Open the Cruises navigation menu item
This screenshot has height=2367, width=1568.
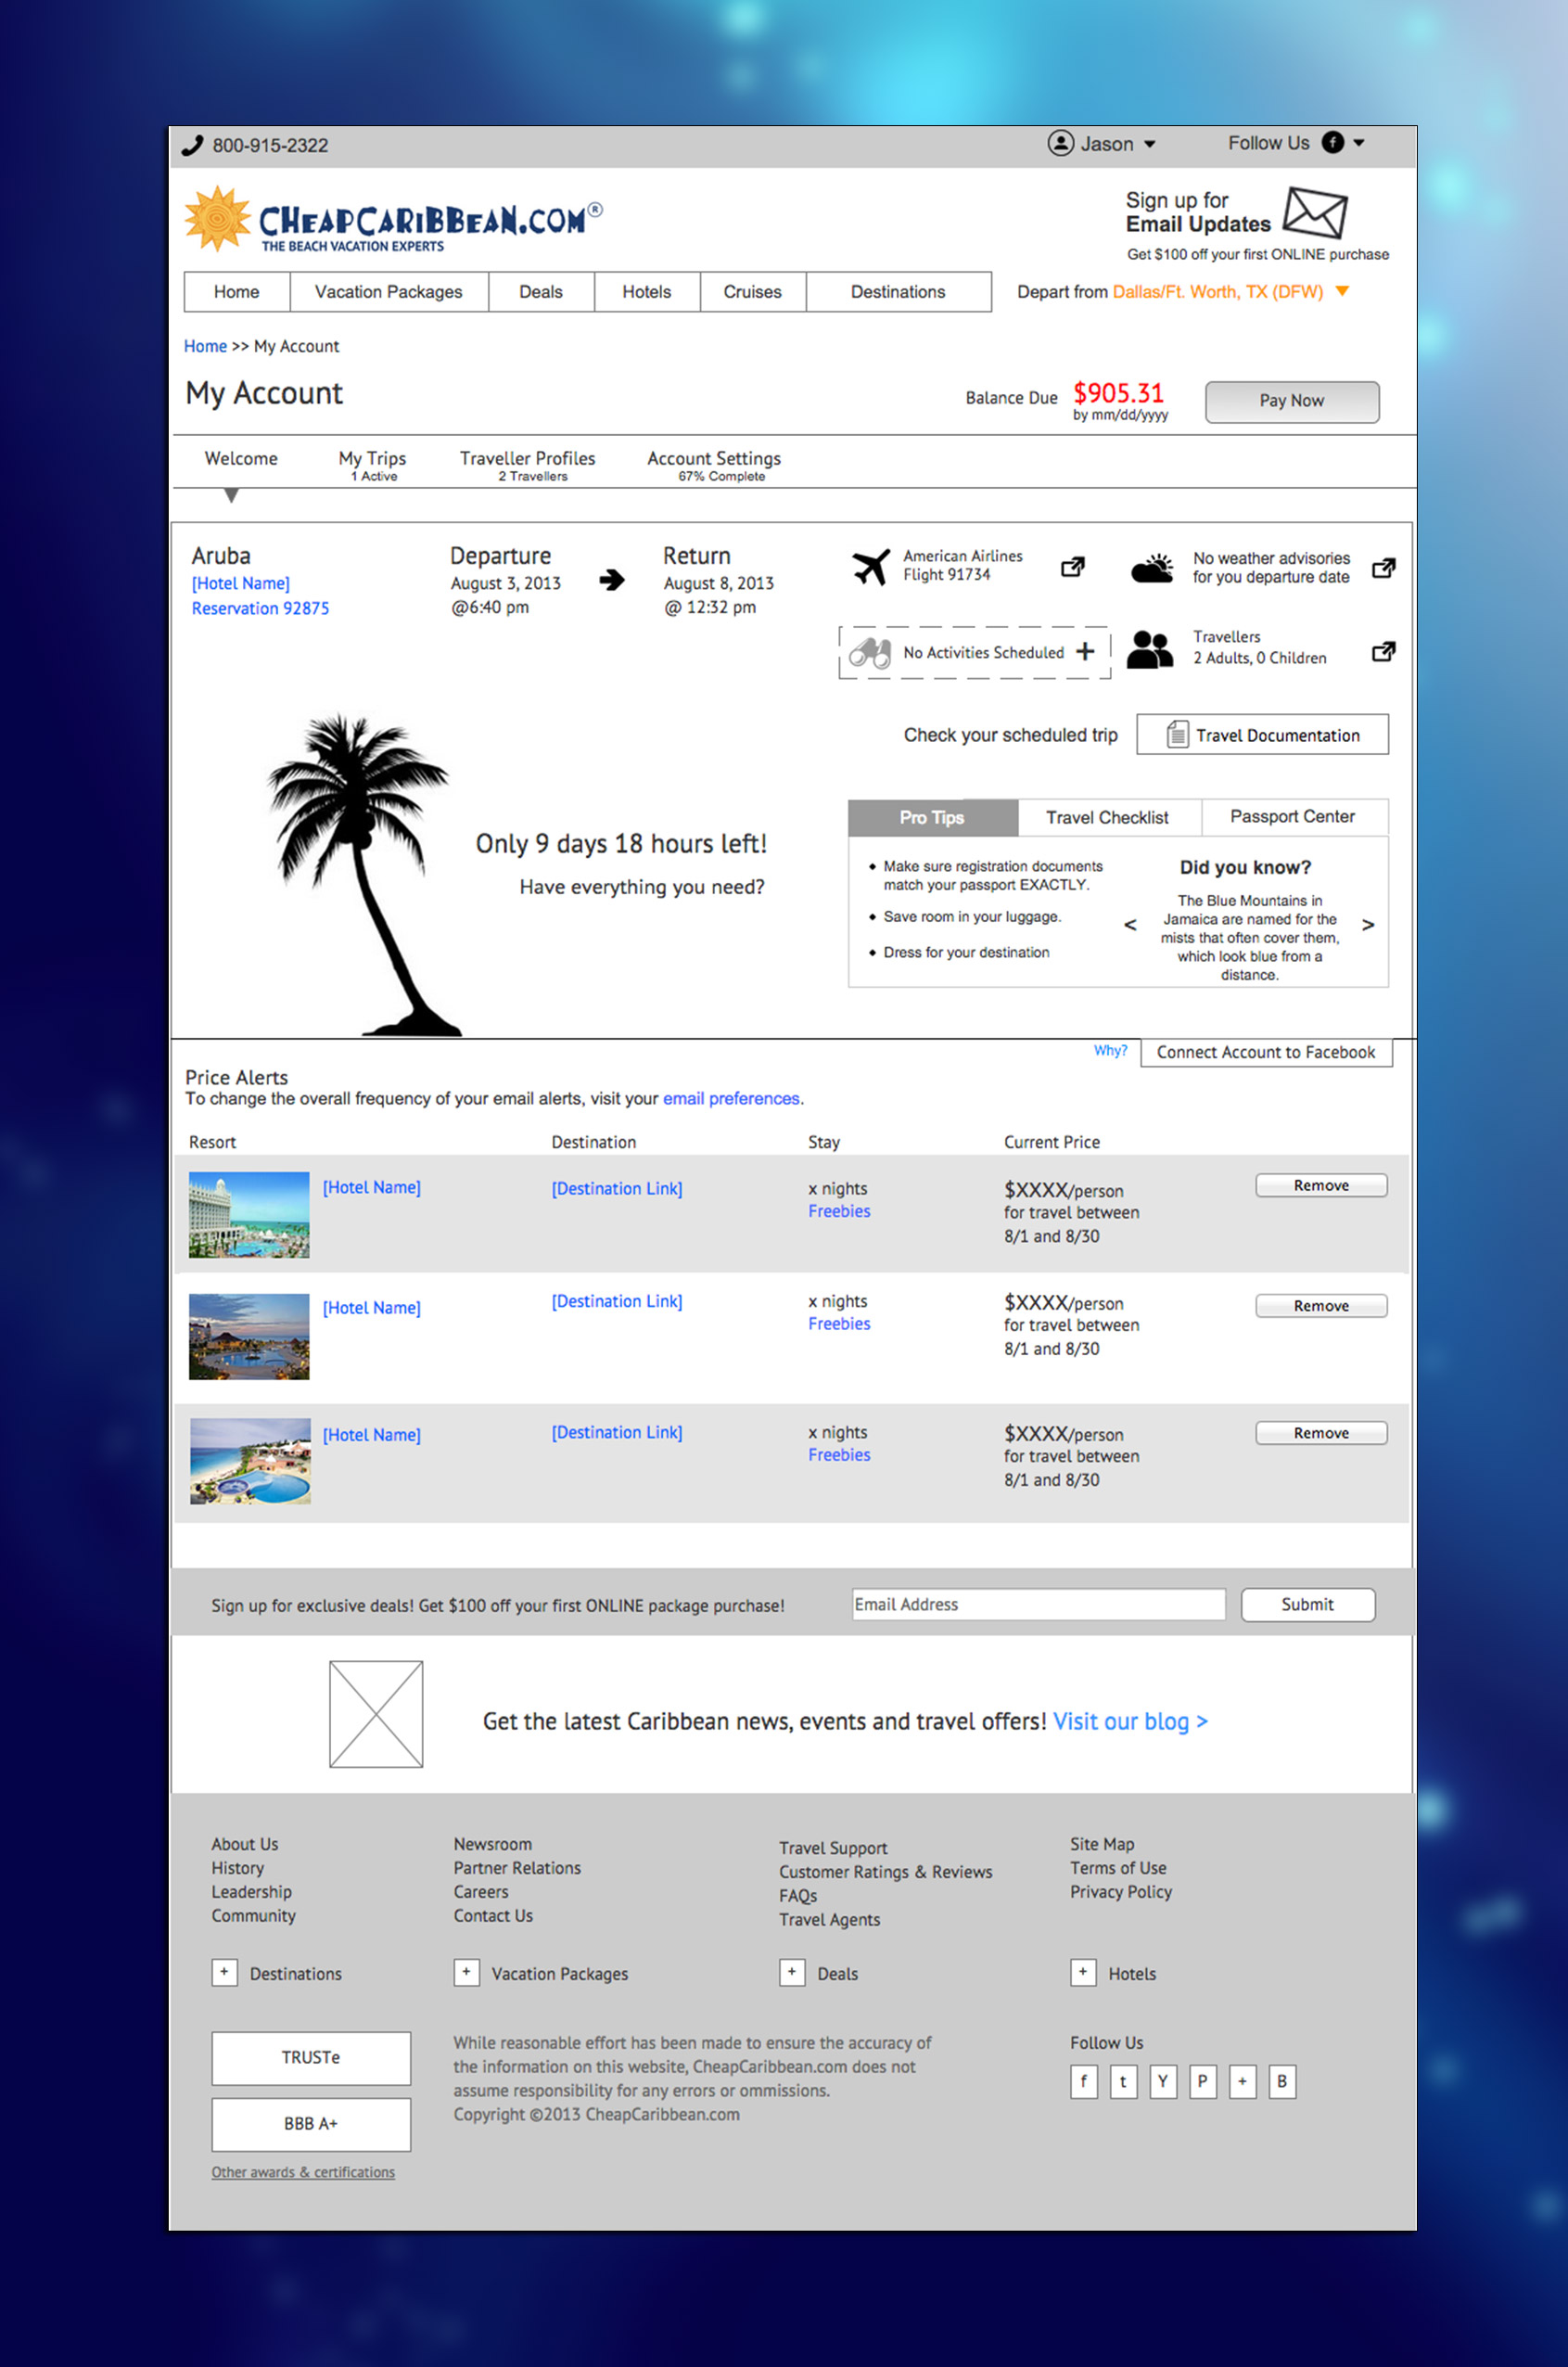(x=753, y=292)
